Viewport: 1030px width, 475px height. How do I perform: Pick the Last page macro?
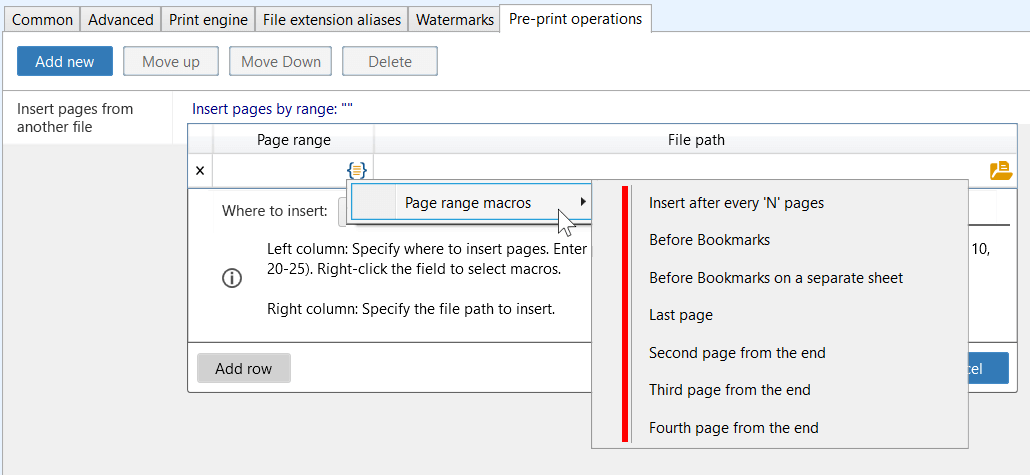(680, 315)
